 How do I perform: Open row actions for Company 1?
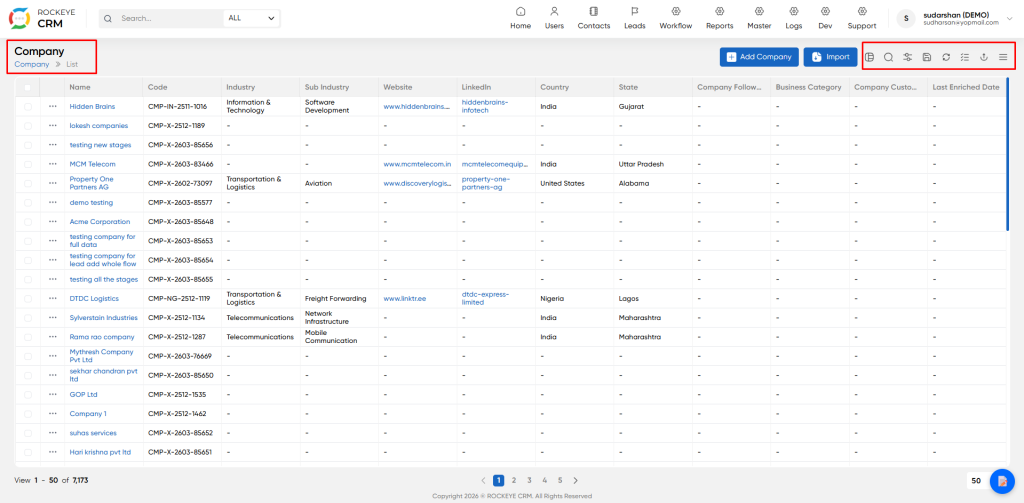pyautogui.click(x=52, y=414)
